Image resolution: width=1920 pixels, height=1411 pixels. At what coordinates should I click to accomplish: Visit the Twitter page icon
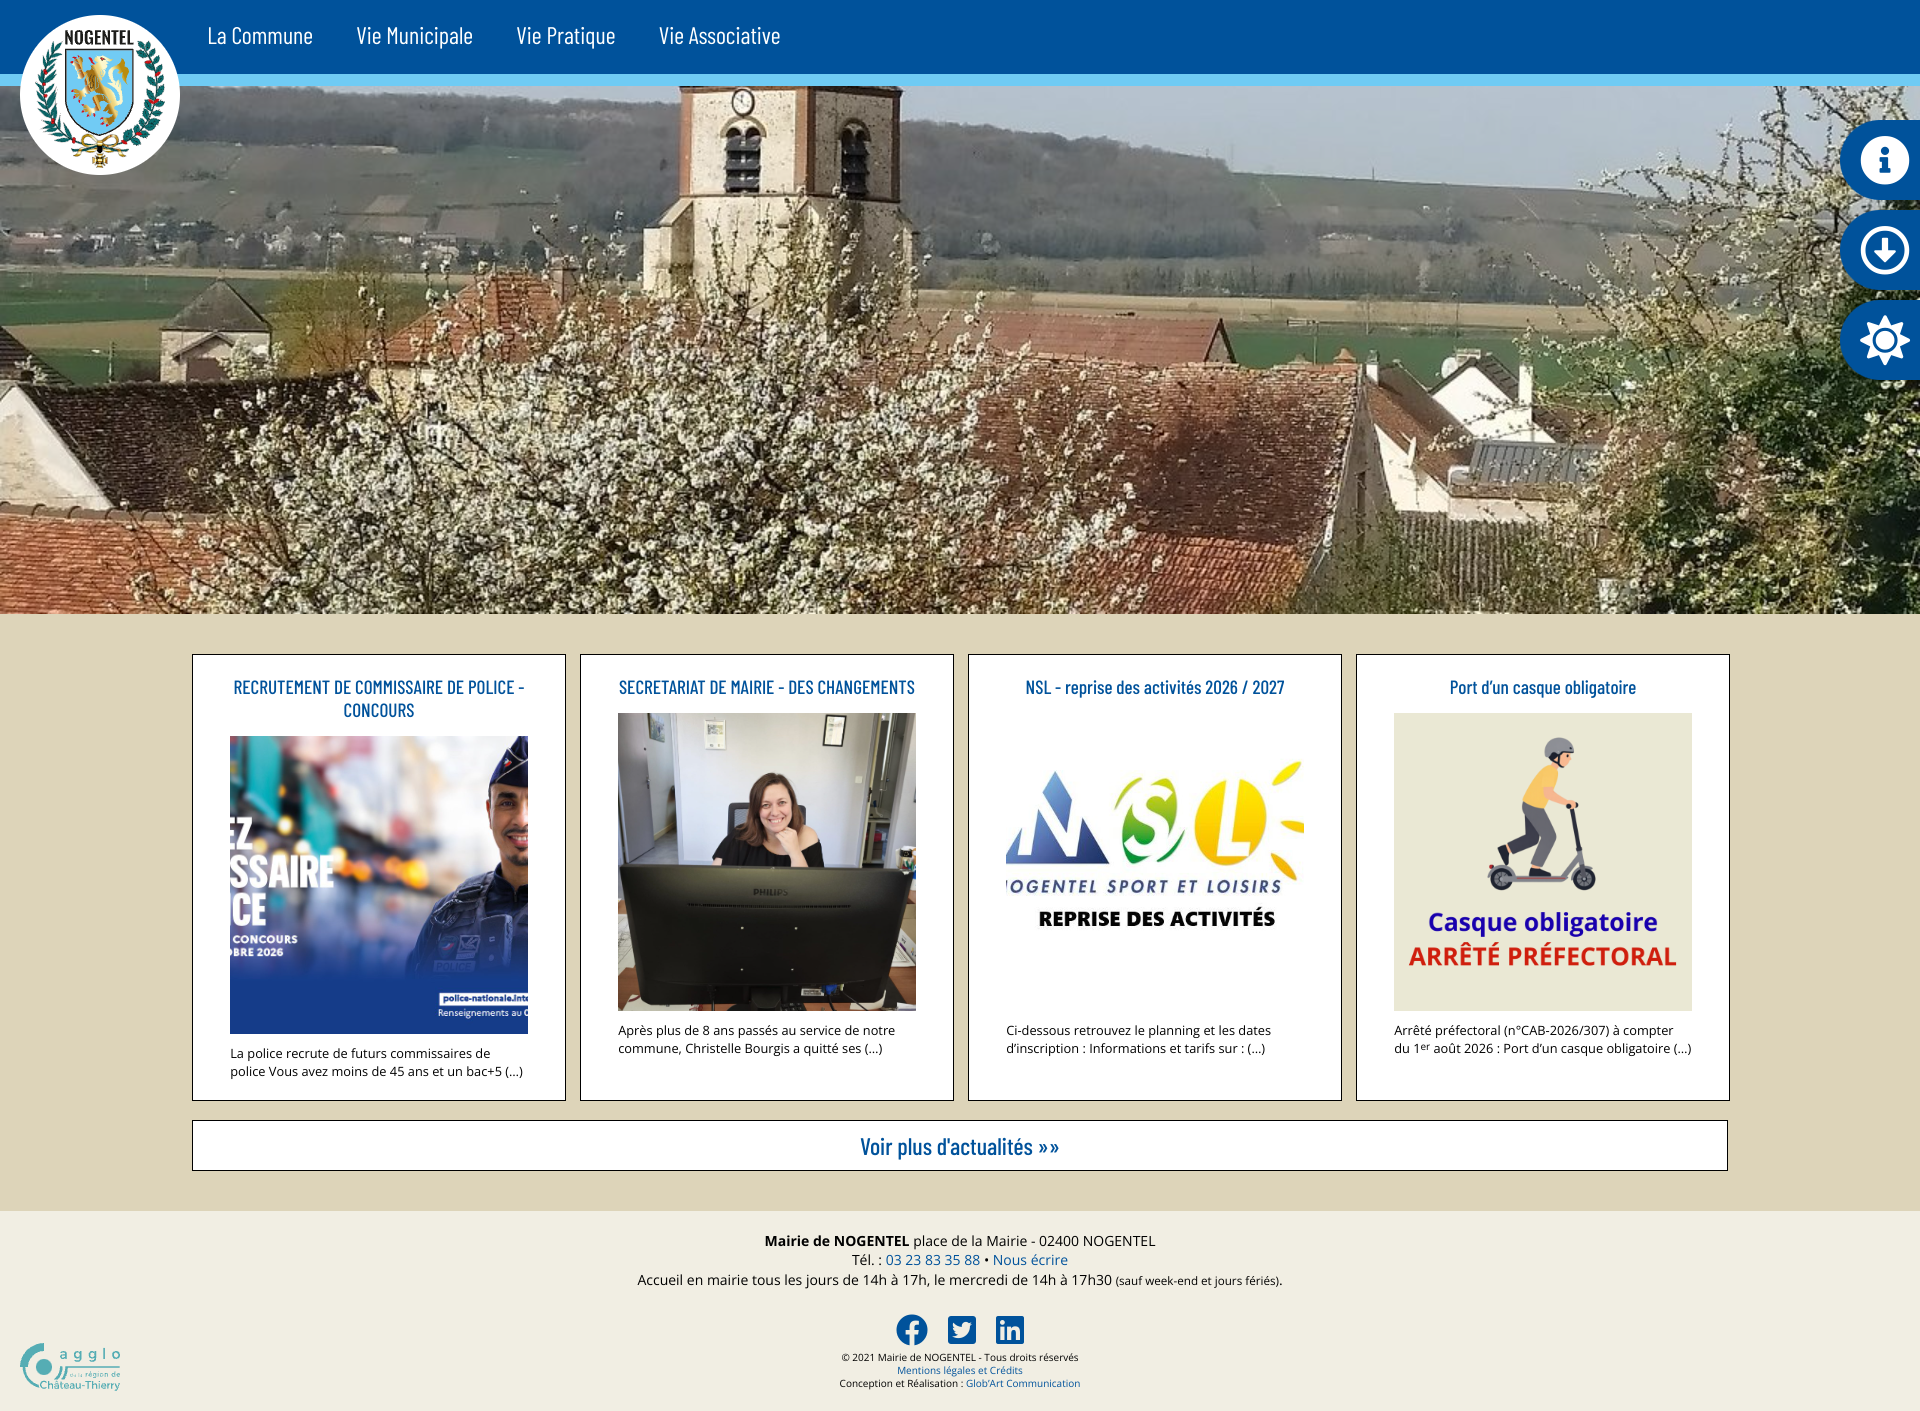coord(962,1330)
